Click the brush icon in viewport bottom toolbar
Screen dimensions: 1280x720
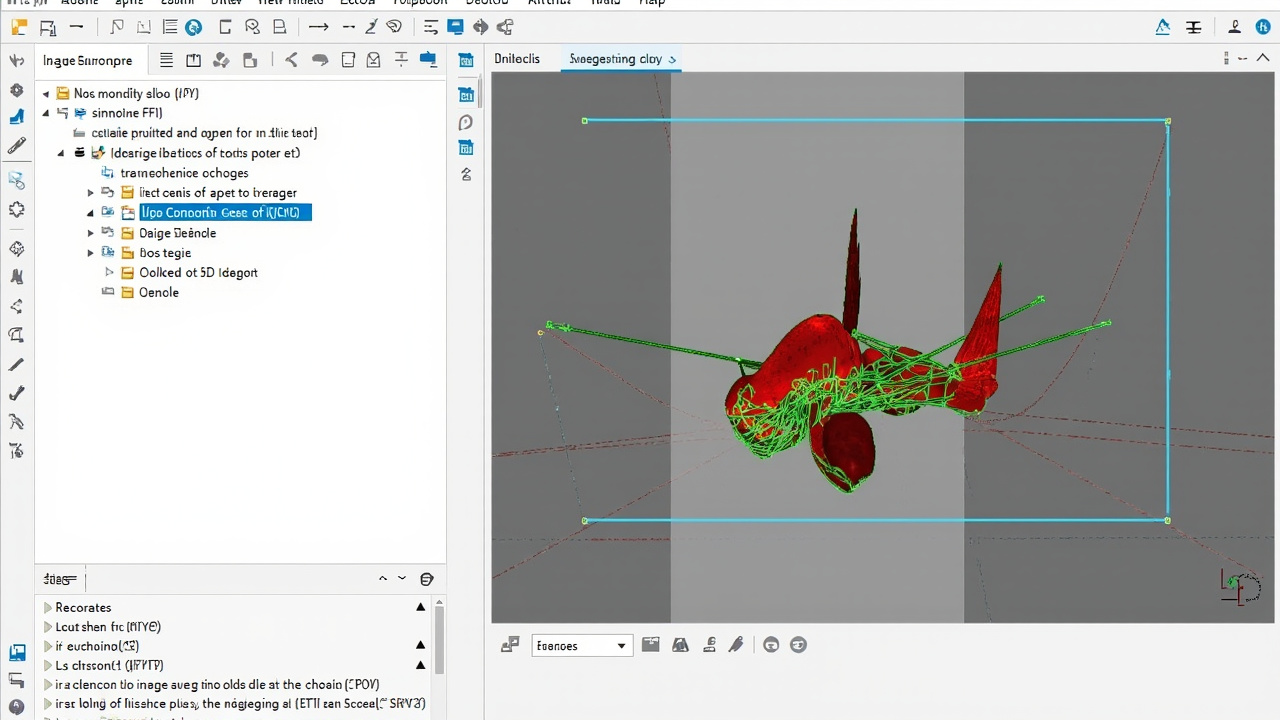point(736,645)
